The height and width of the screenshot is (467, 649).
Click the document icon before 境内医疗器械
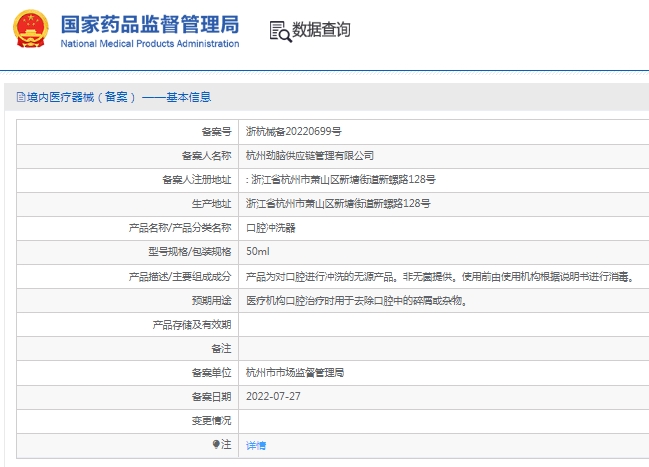click(21, 97)
